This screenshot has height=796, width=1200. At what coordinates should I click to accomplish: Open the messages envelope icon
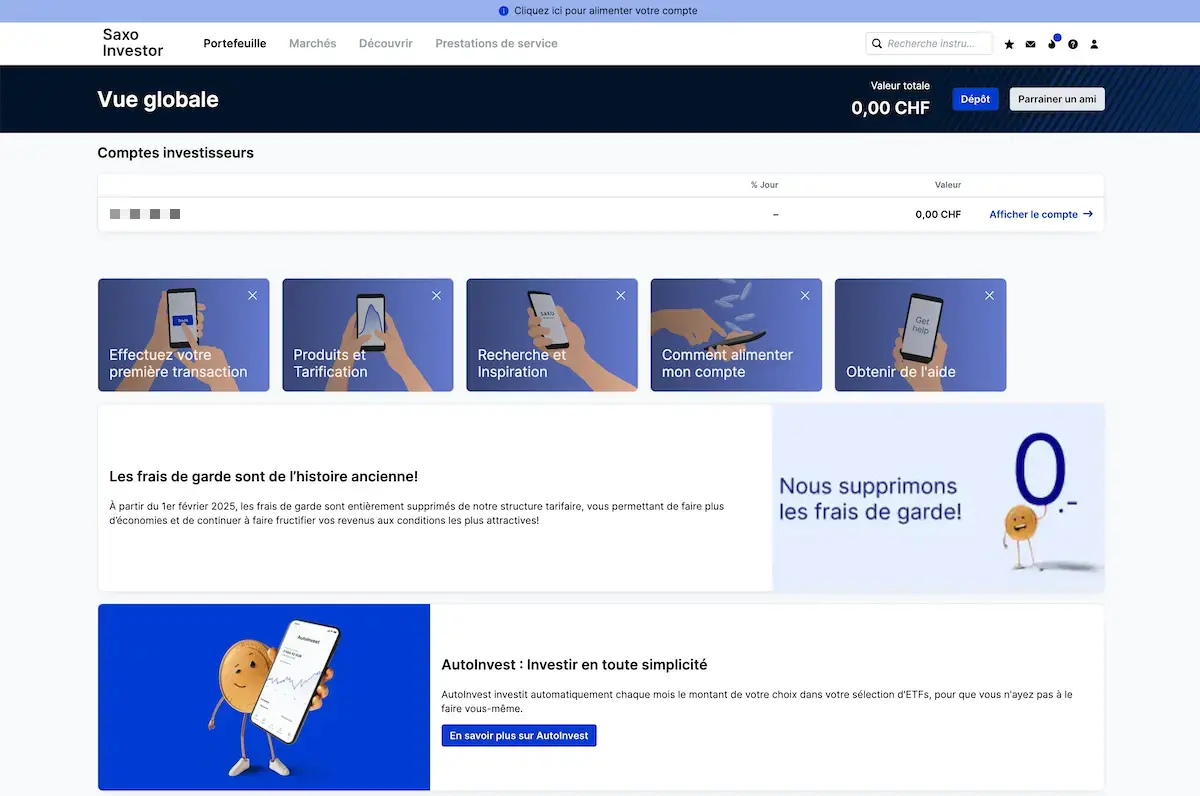point(1031,44)
